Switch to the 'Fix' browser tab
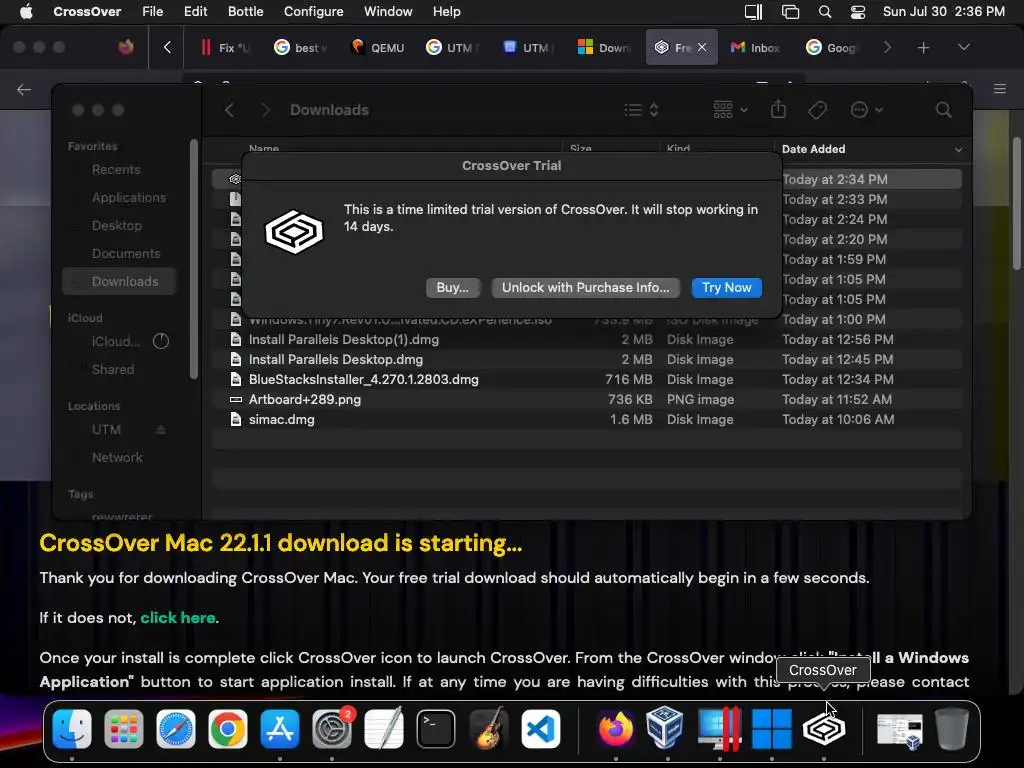 (225, 47)
